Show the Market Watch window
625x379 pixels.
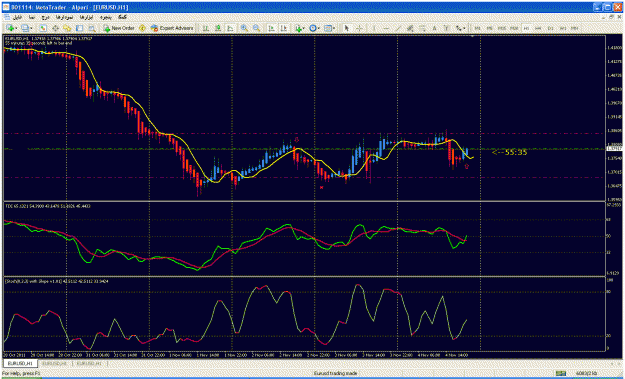tap(43, 28)
